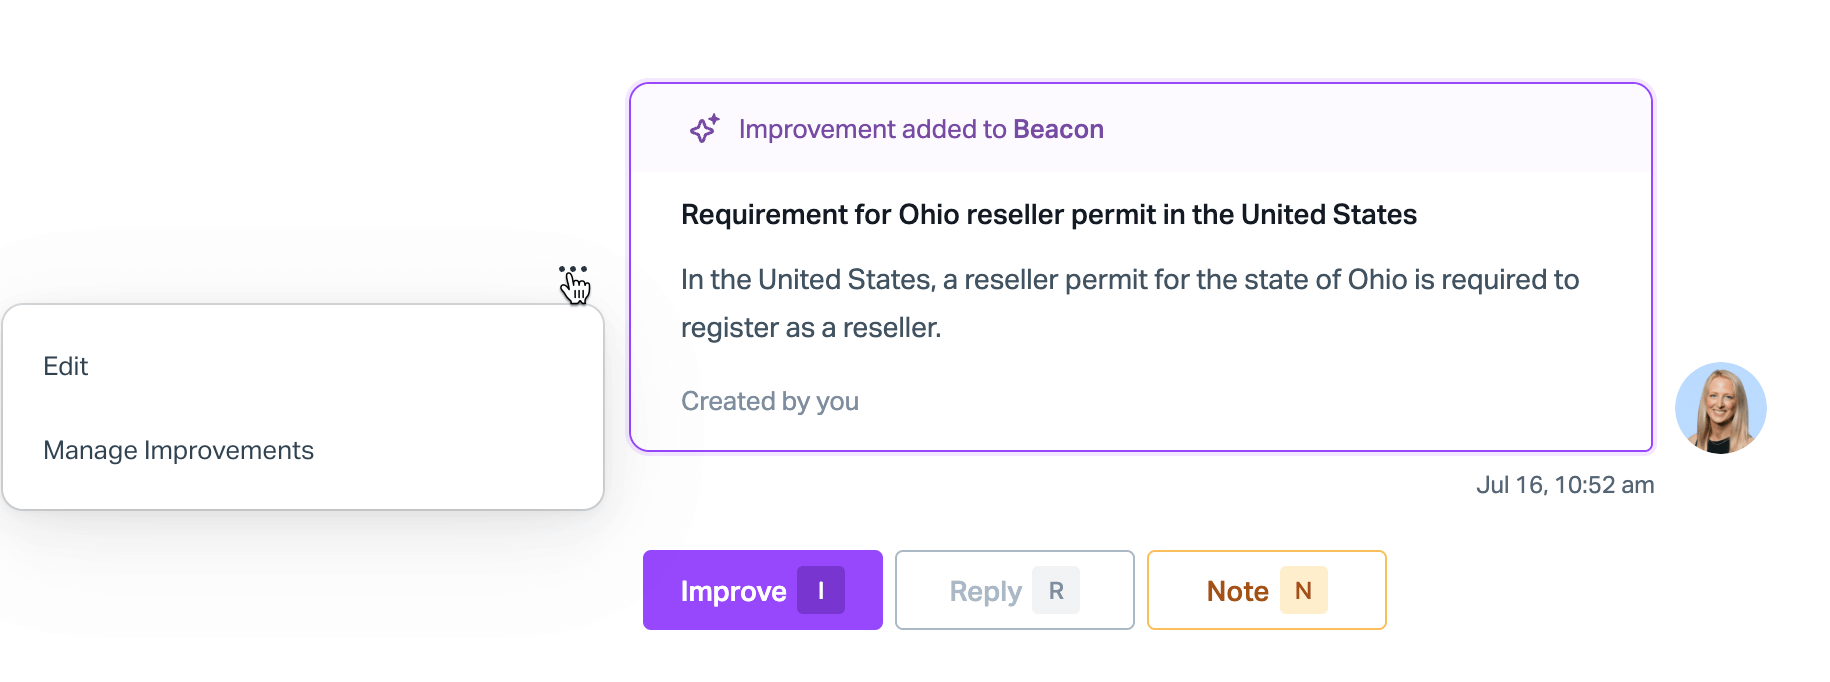
Task: Click the Reply button
Action: (1015, 590)
